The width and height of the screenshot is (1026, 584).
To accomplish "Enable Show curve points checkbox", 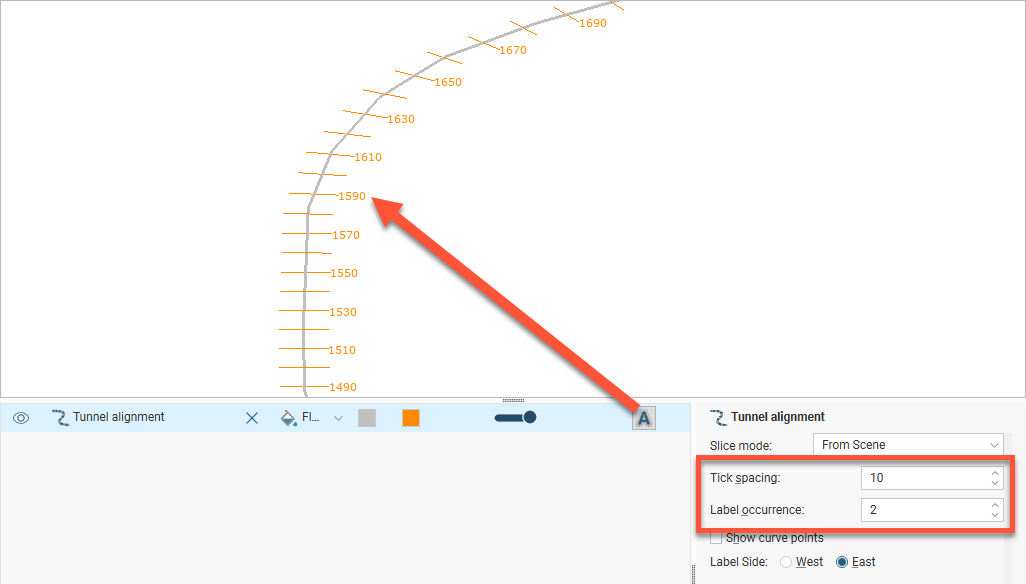I will point(716,538).
